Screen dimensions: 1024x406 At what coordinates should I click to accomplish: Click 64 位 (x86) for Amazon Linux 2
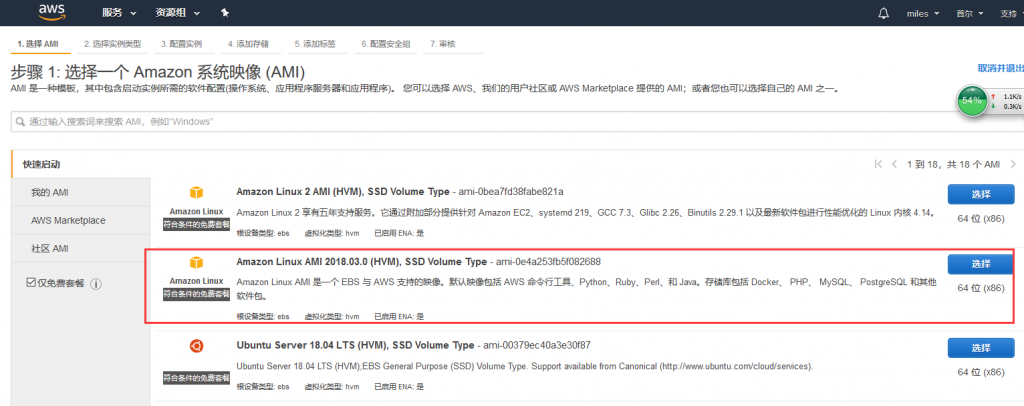[x=980, y=218]
